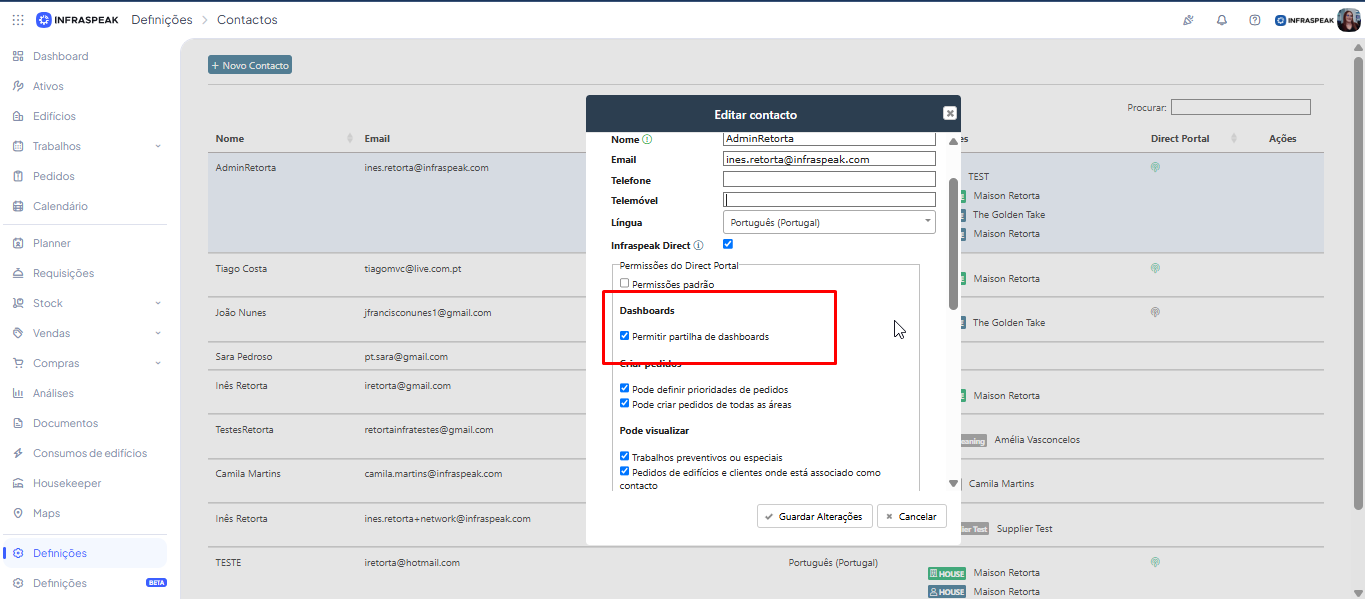This screenshot has height=599, width=1365.
Task: Toggle the Infraspeak Direct checkbox
Action: point(728,244)
